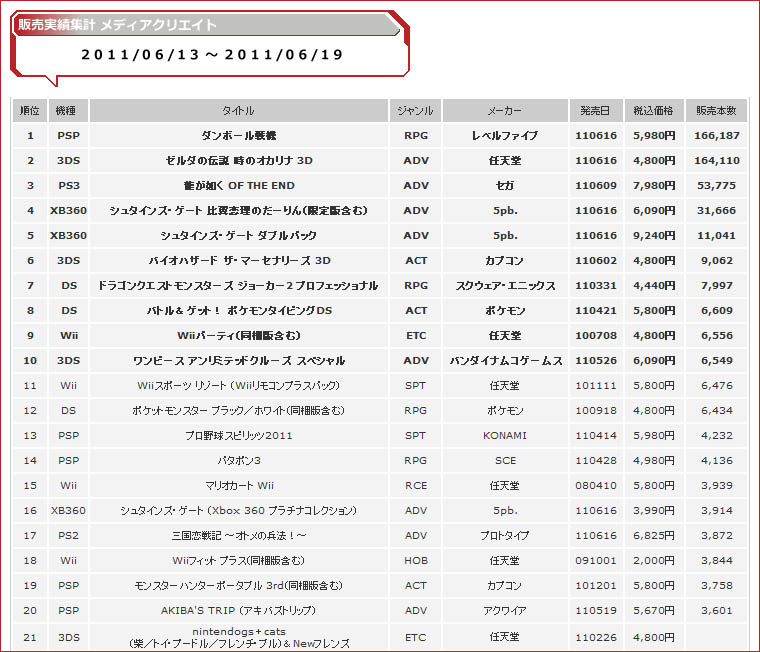The width and height of the screenshot is (760, 652).
Task: Select title バイオハザード ザ・マーセナリーズ 3D
Action: click(238, 261)
